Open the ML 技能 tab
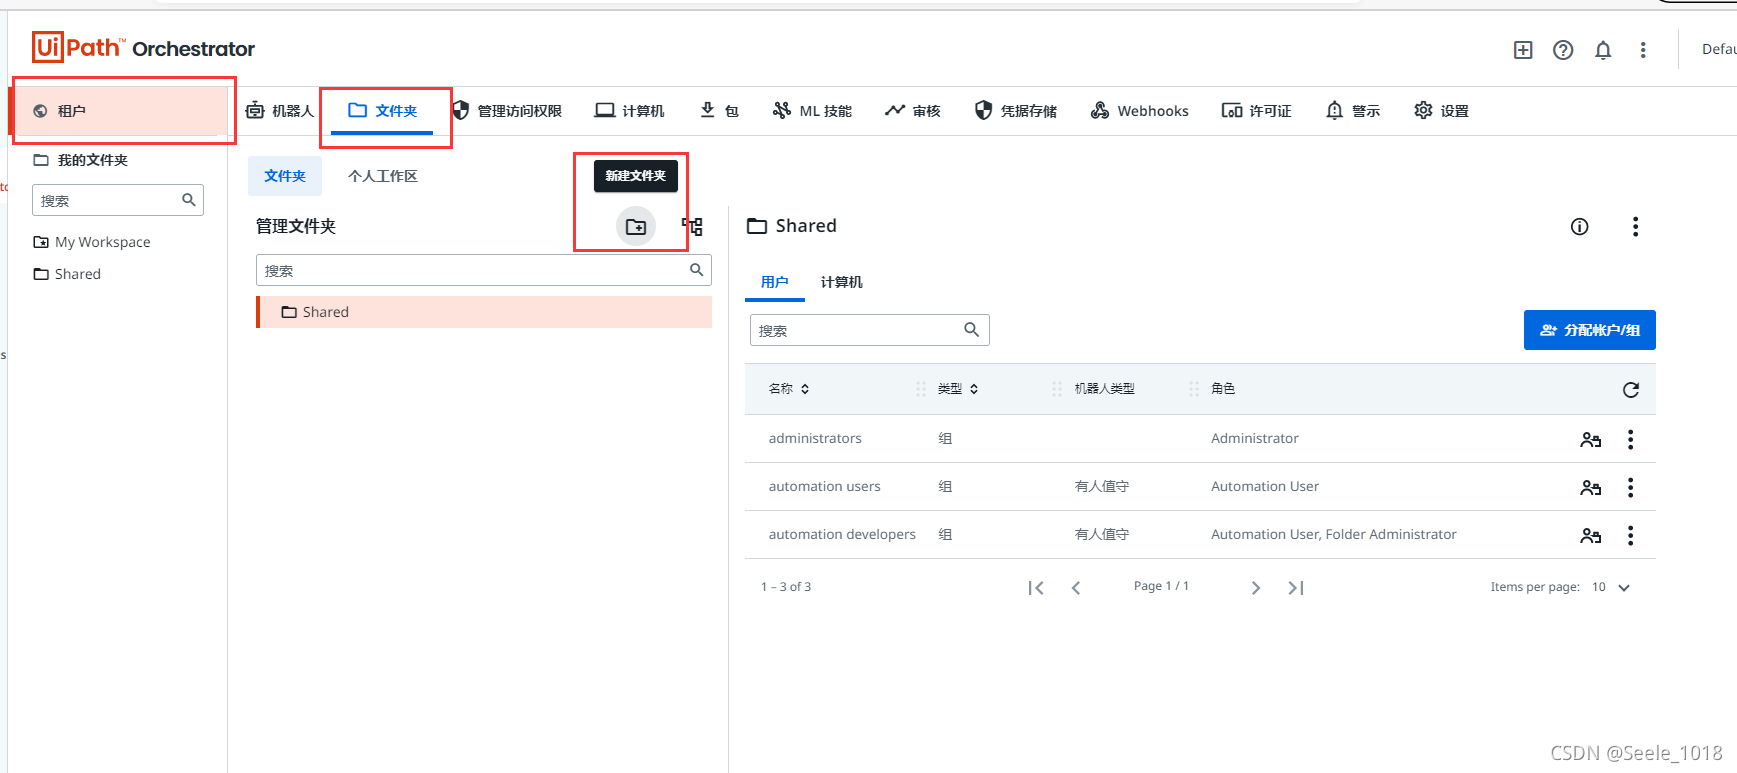Image resolution: width=1737 pixels, height=773 pixels. click(812, 111)
